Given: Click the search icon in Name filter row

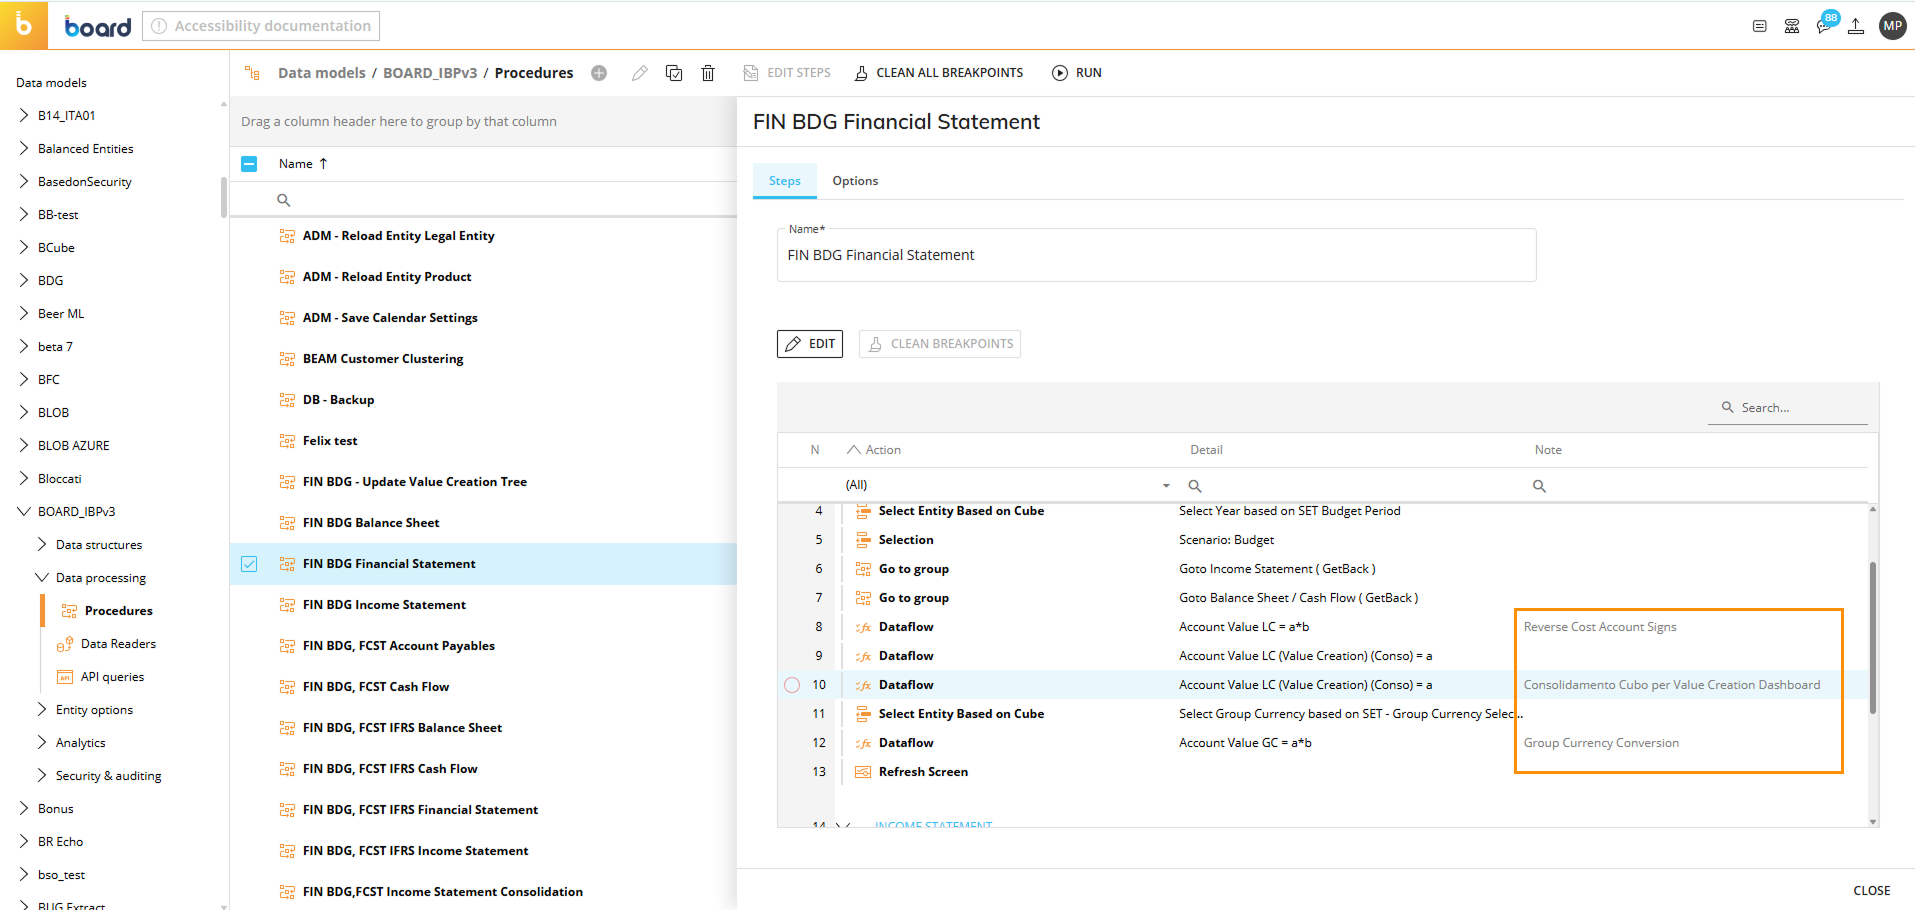Looking at the screenshot, I should pyautogui.click(x=284, y=200).
